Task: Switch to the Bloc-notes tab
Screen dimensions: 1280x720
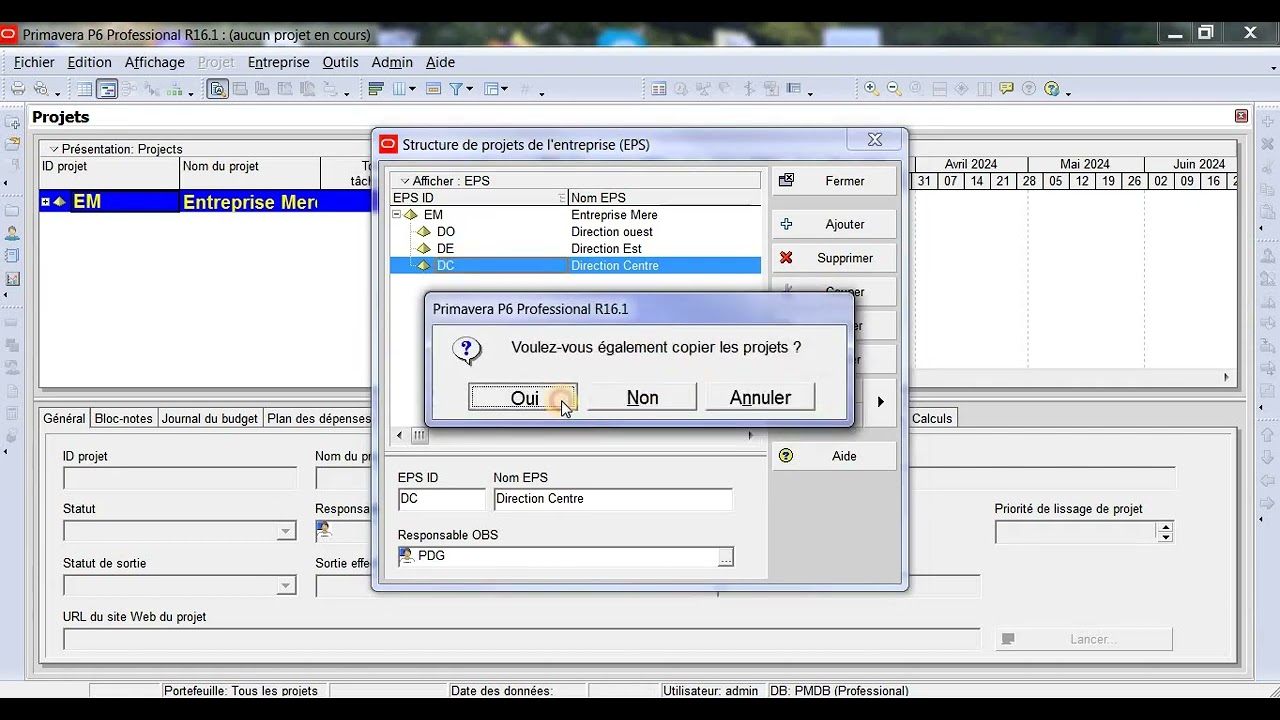Action: tap(123, 419)
